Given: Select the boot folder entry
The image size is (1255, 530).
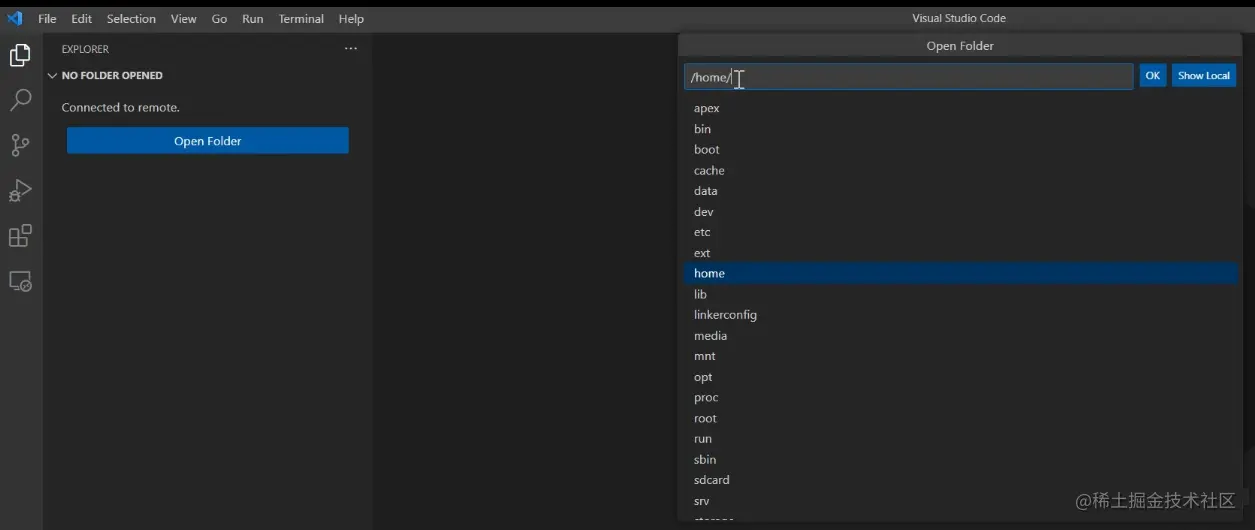Looking at the screenshot, I should coord(960,149).
